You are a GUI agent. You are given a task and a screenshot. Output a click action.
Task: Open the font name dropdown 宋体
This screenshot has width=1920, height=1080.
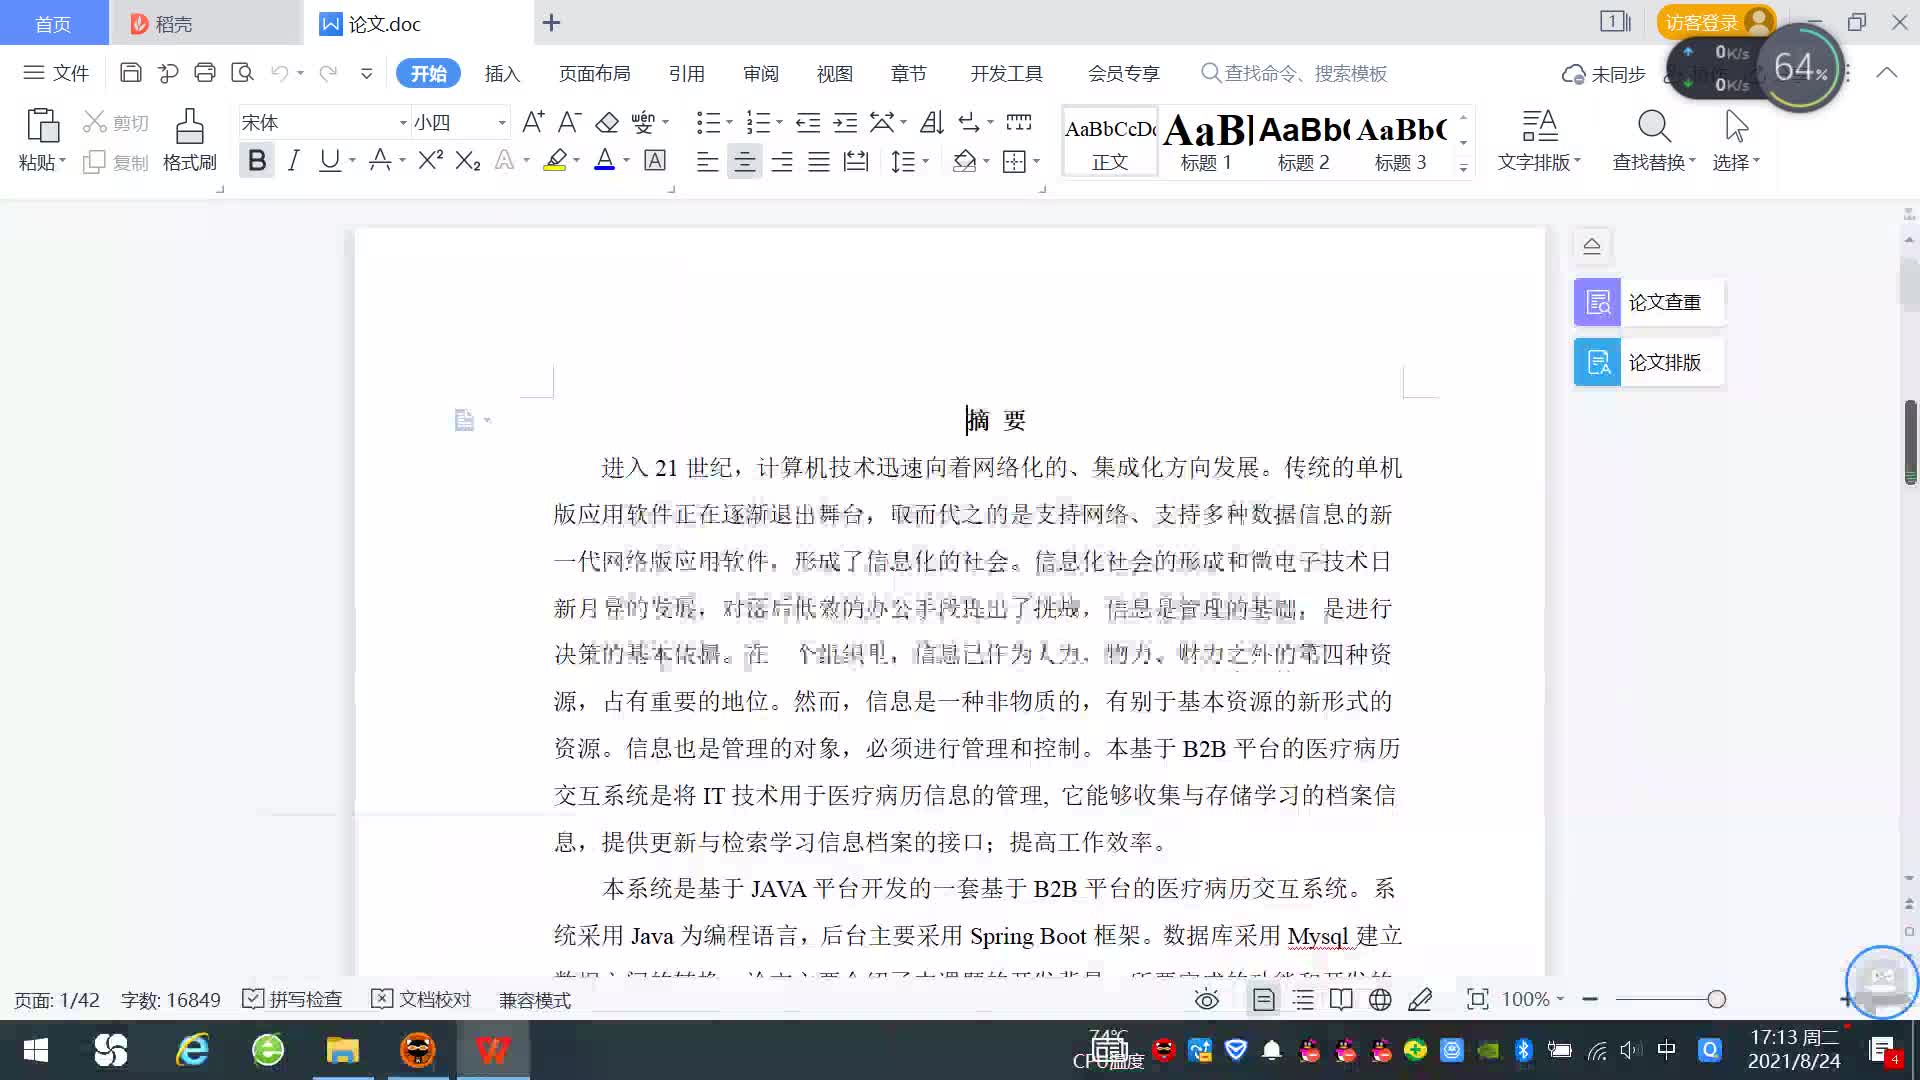403,123
